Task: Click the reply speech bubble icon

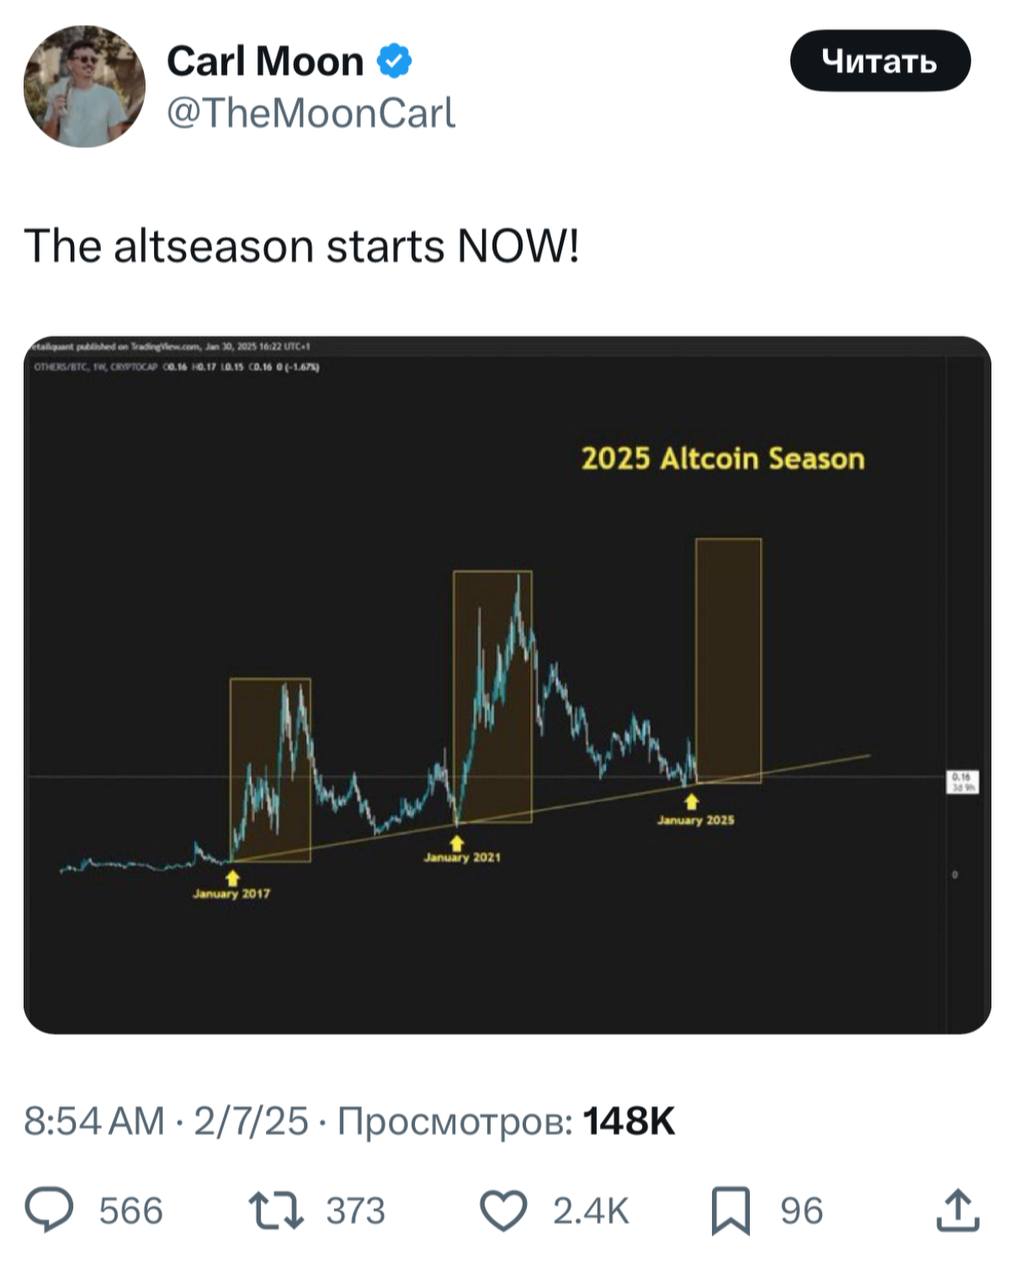Action: (x=49, y=1210)
